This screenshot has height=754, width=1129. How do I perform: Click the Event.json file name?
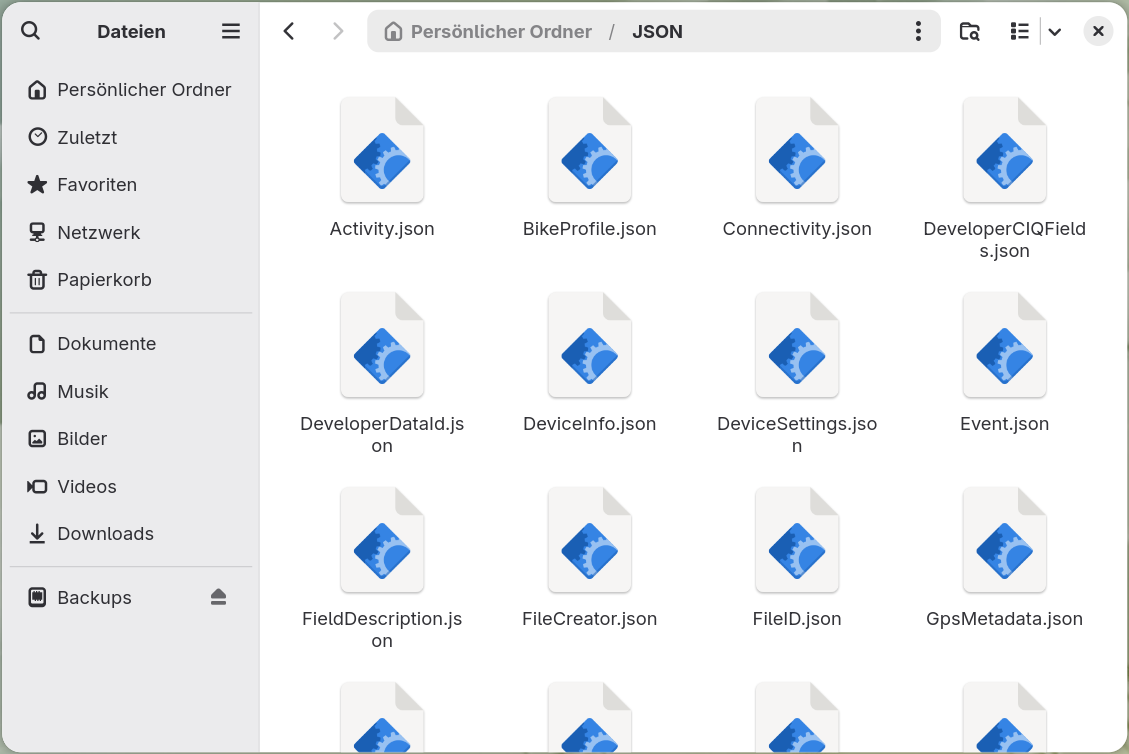[x=1004, y=424]
